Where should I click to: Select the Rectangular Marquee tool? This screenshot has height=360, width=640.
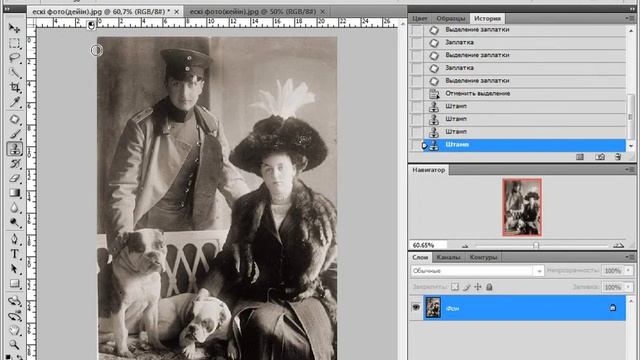(x=14, y=43)
